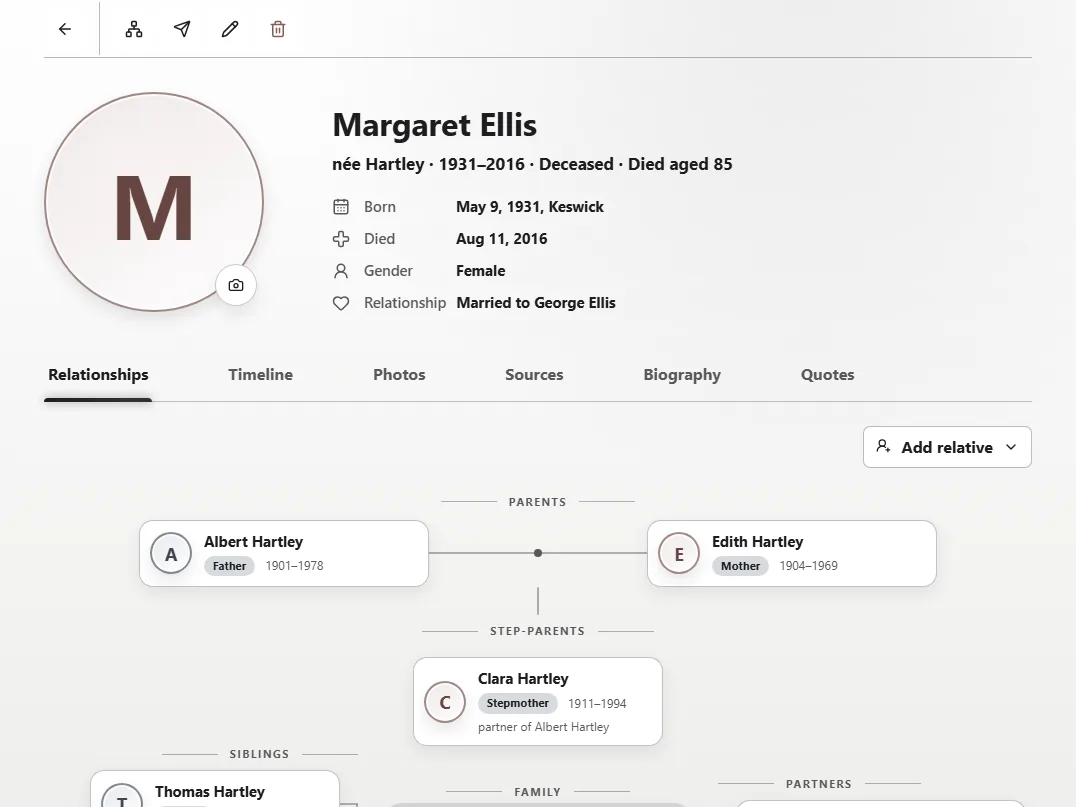Viewport: 1076px width, 807px height.
Task: Open the family tree view icon
Action: (x=134, y=29)
